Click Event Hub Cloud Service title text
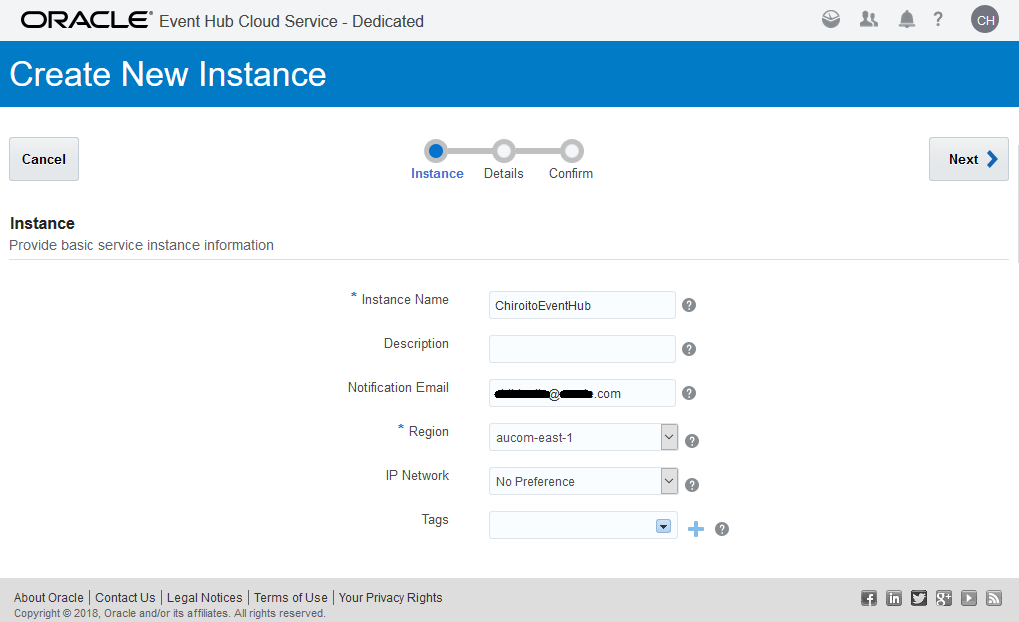The height and width of the screenshot is (622, 1019). click(x=291, y=21)
